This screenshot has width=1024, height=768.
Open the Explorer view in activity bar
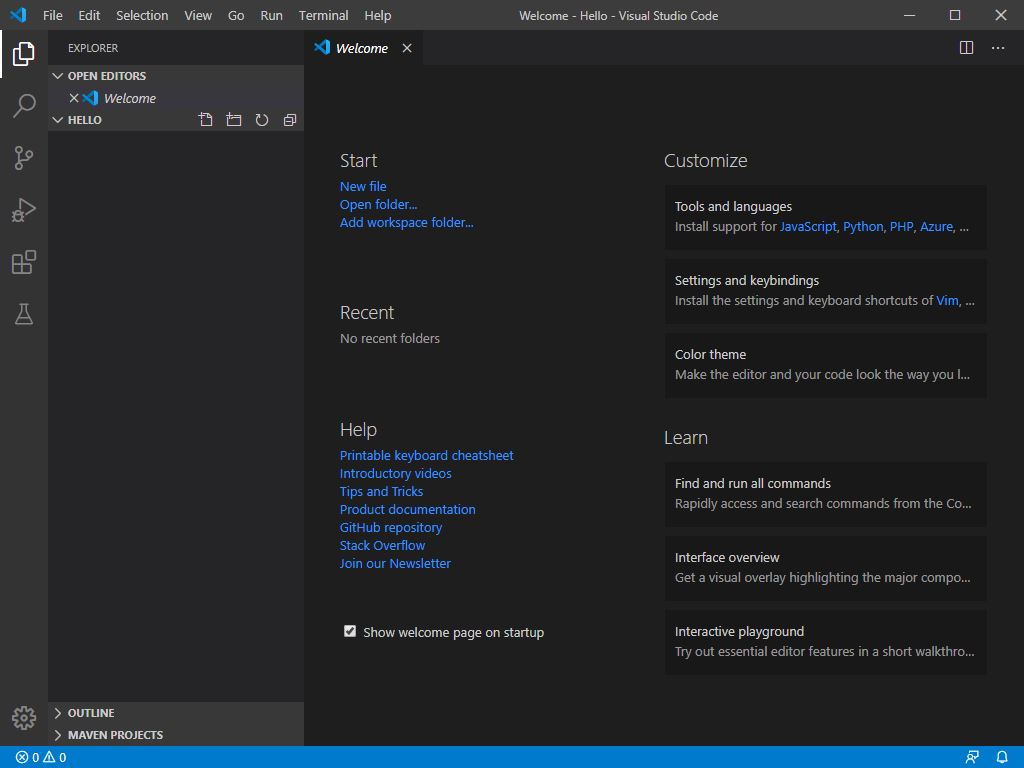coord(24,54)
